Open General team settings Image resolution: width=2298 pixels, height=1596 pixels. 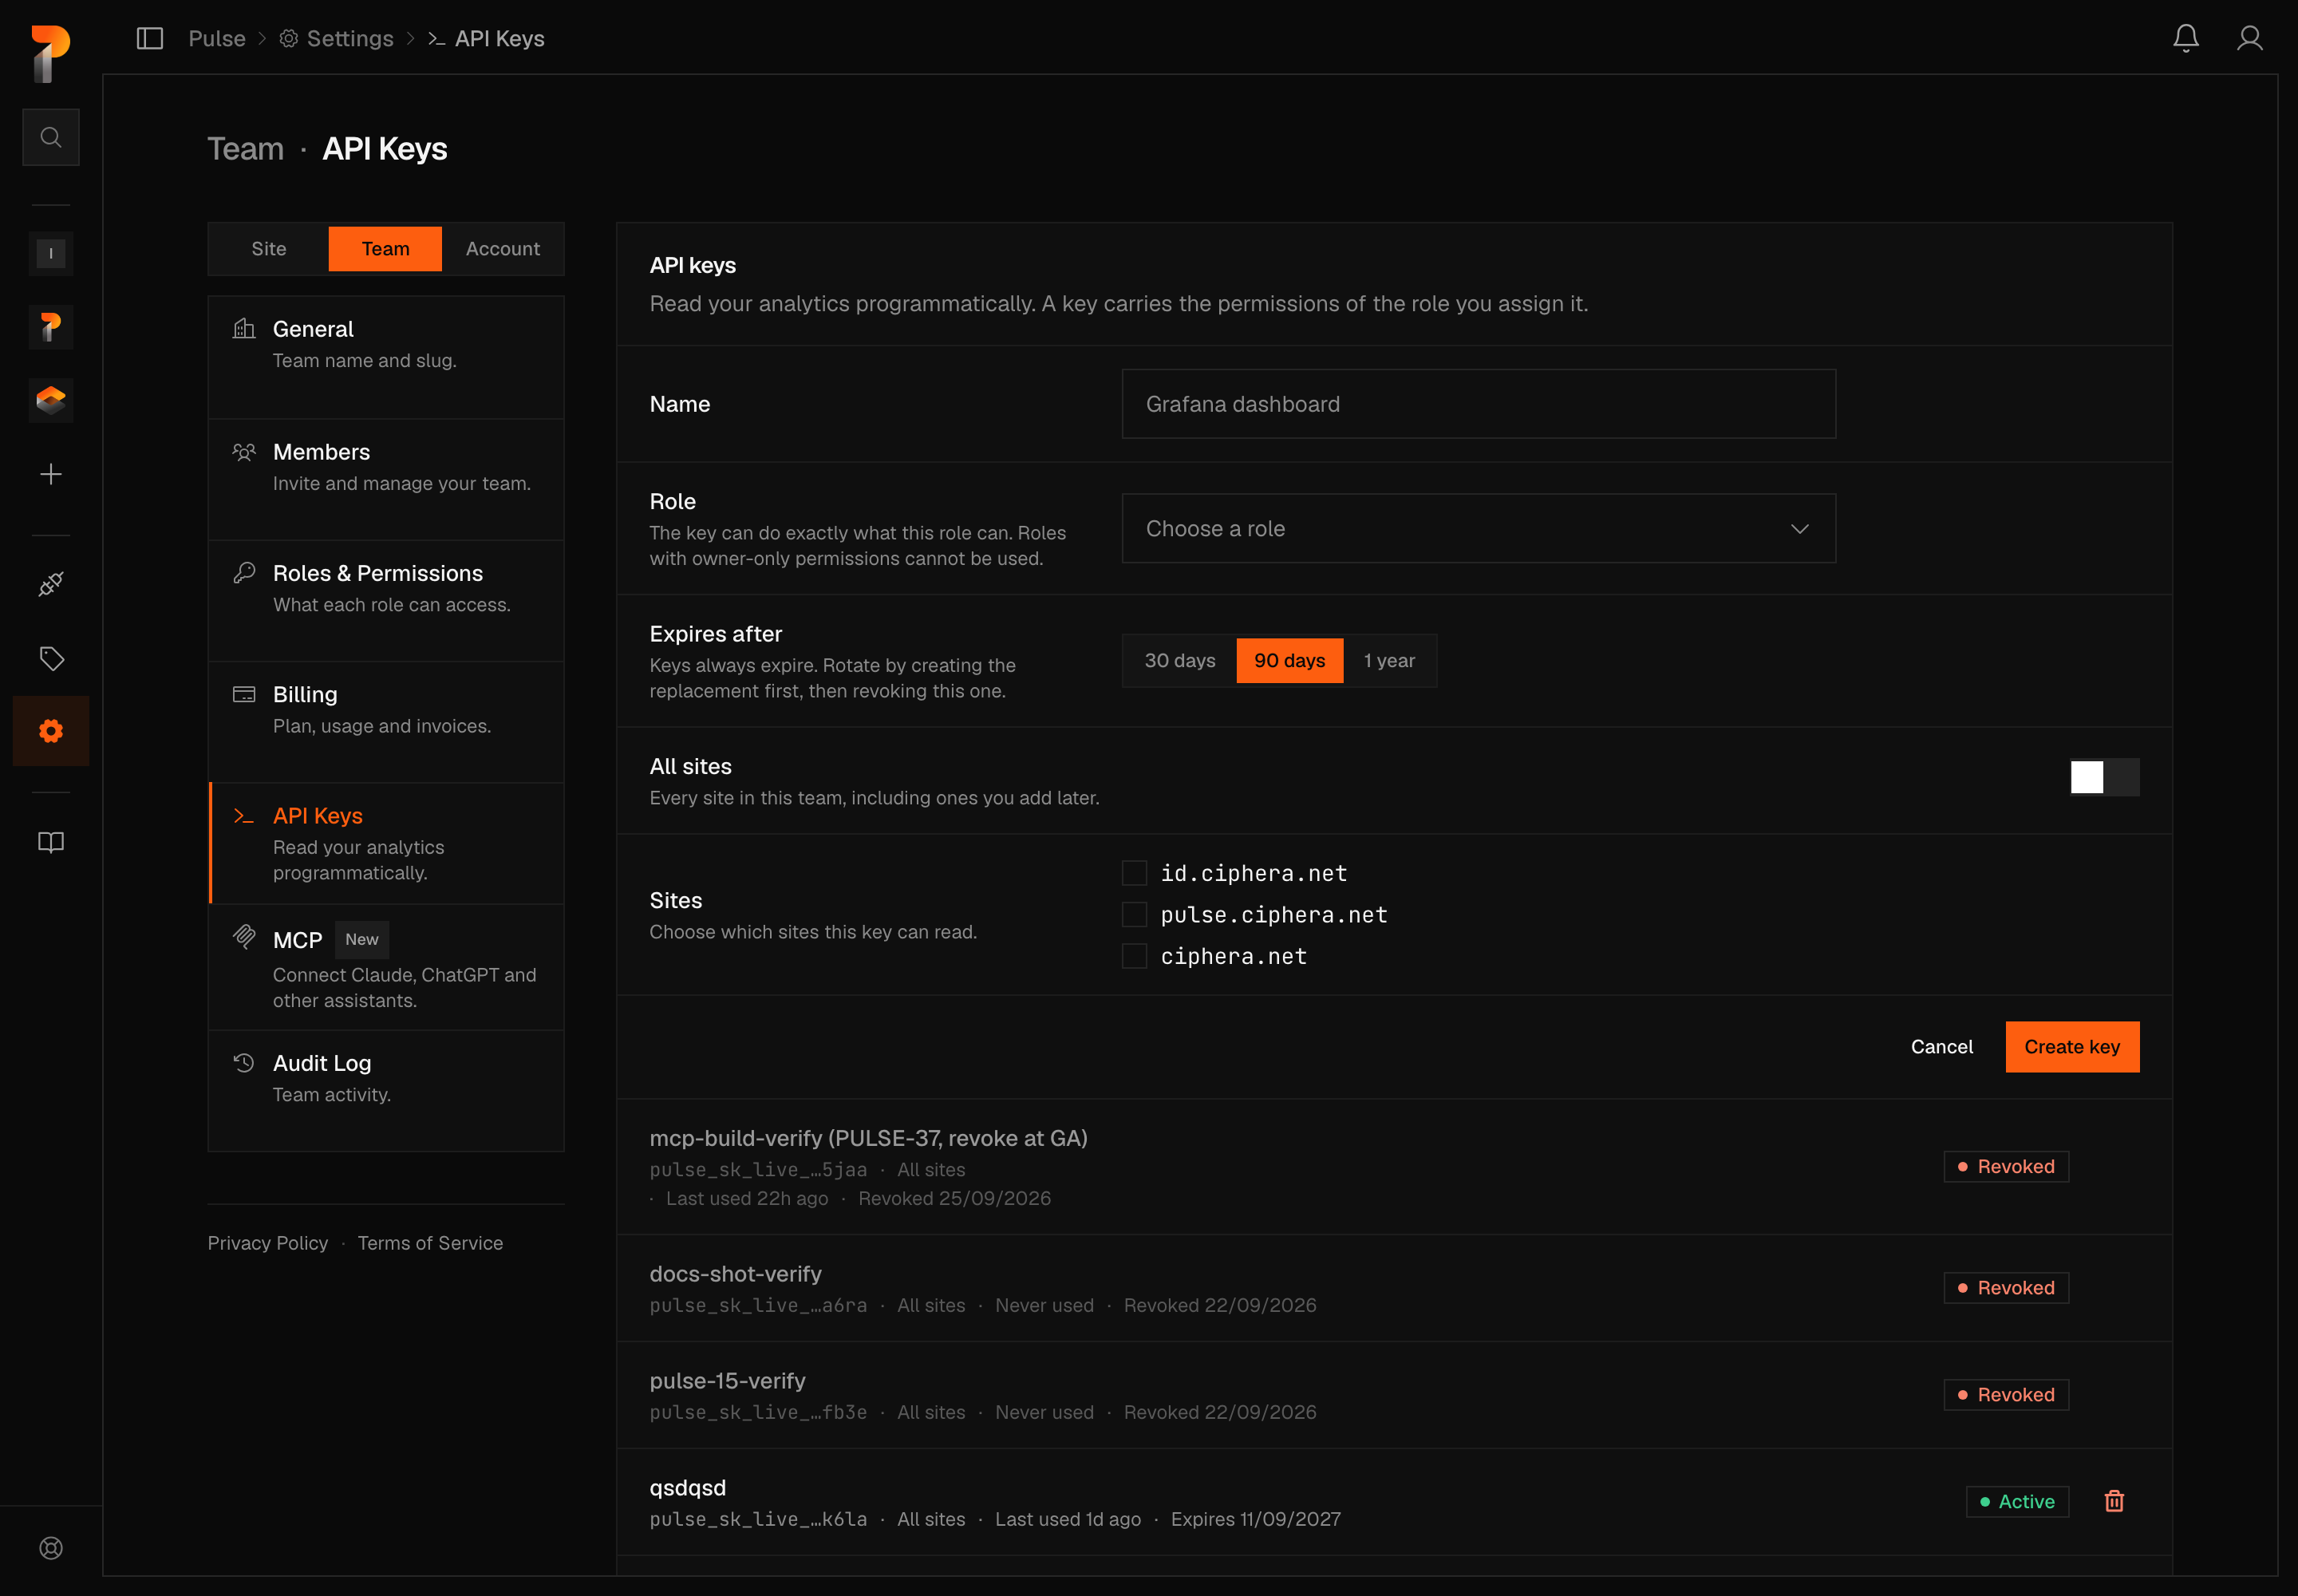point(386,357)
